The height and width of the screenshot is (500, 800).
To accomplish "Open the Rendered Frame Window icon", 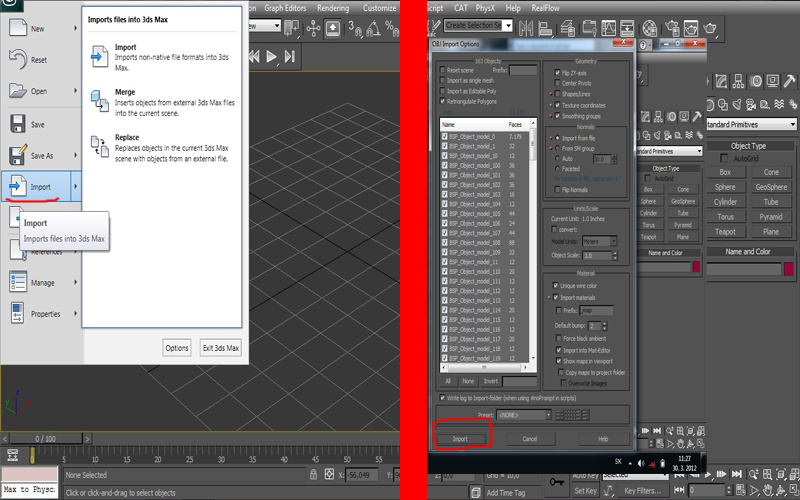I will click(691, 28).
